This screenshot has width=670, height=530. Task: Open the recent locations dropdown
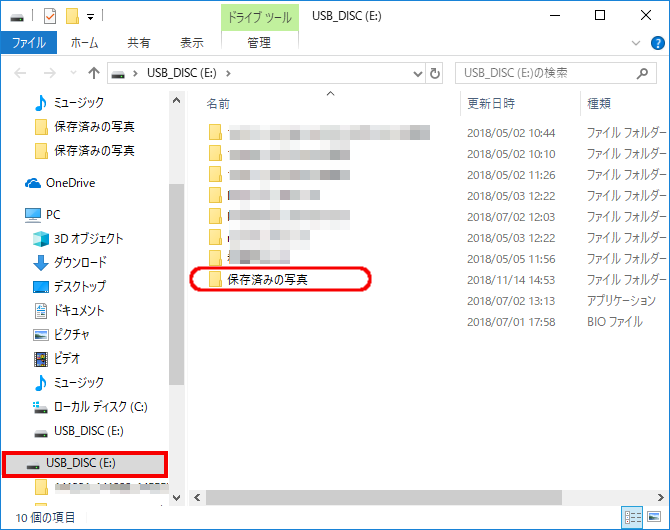[73, 73]
